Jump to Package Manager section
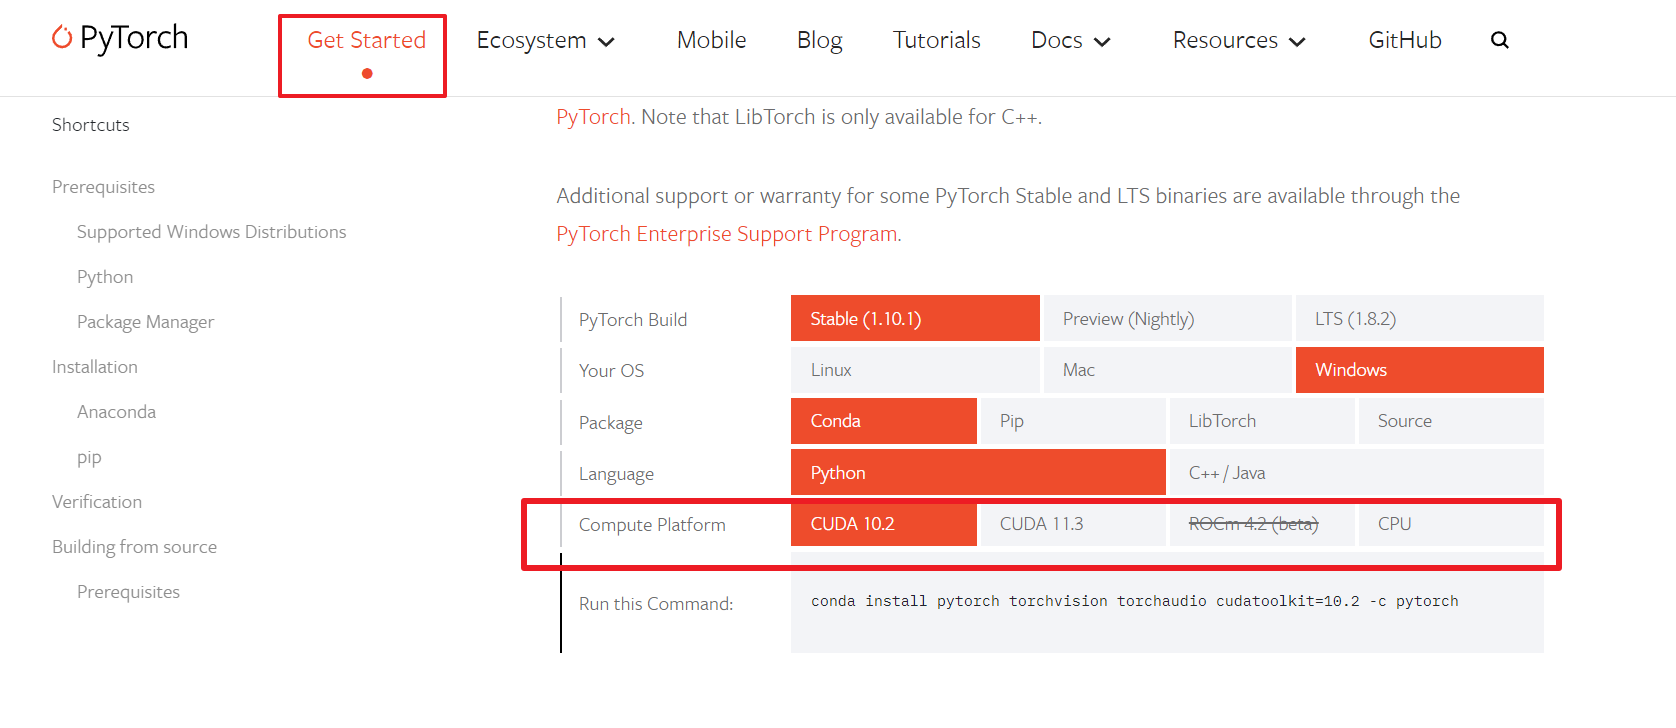 (145, 322)
